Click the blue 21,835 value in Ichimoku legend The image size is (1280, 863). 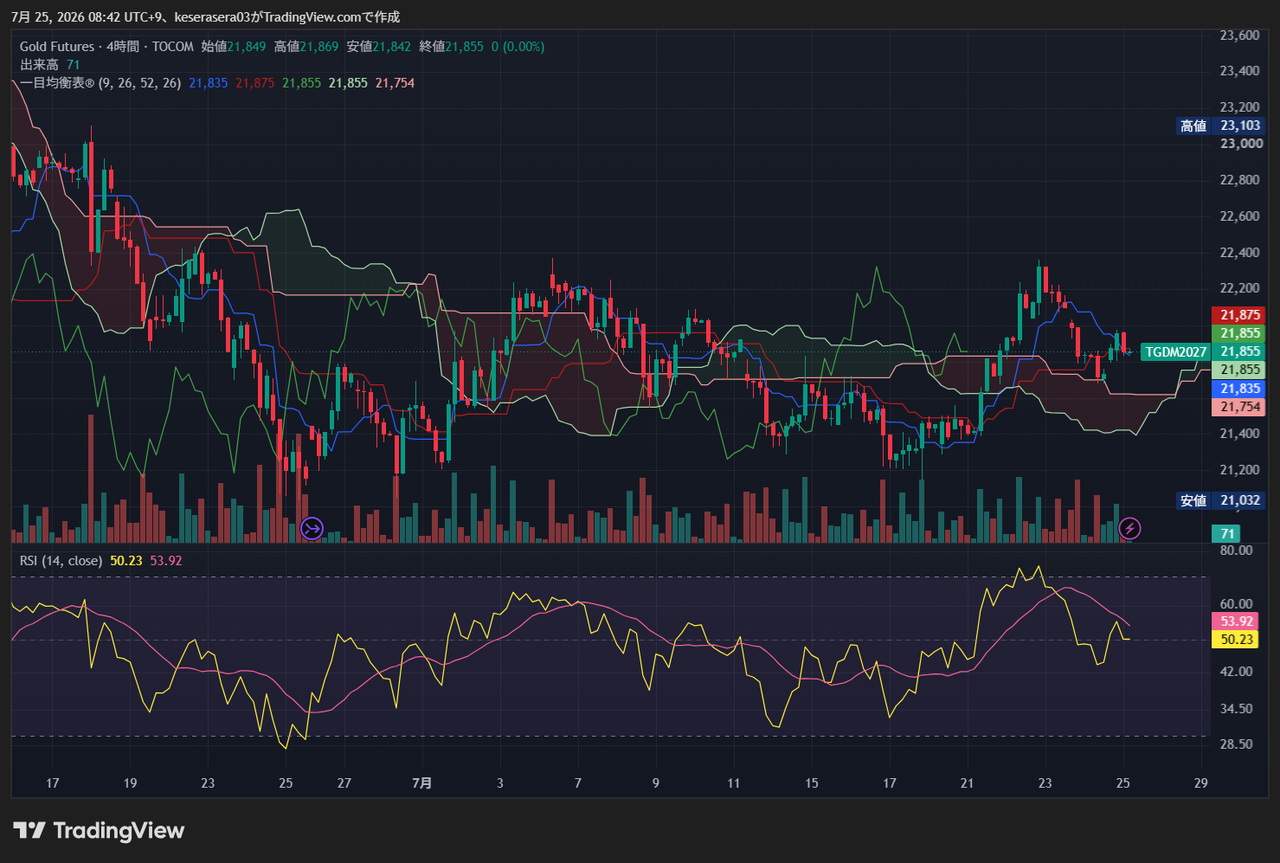pyautogui.click(x=208, y=83)
